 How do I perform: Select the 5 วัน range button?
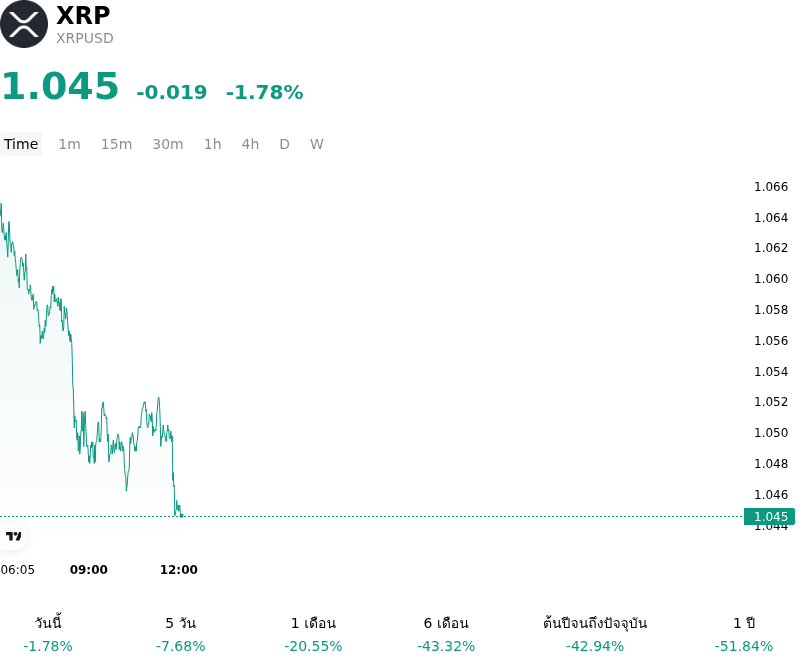pos(181,634)
